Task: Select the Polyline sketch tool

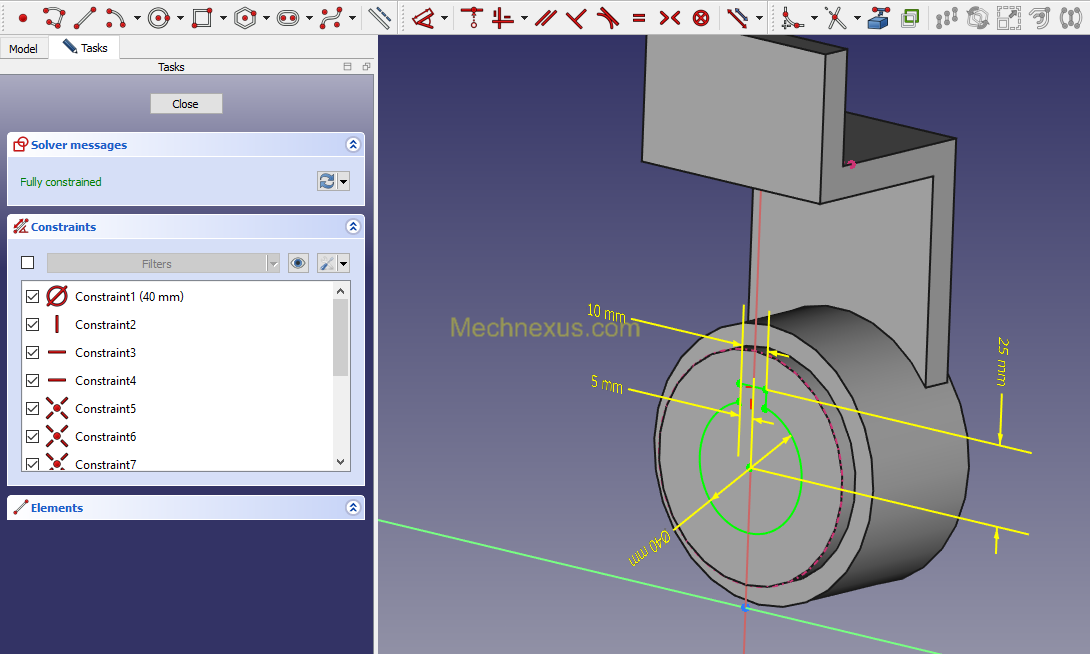Action: click(x=54, y=18)
